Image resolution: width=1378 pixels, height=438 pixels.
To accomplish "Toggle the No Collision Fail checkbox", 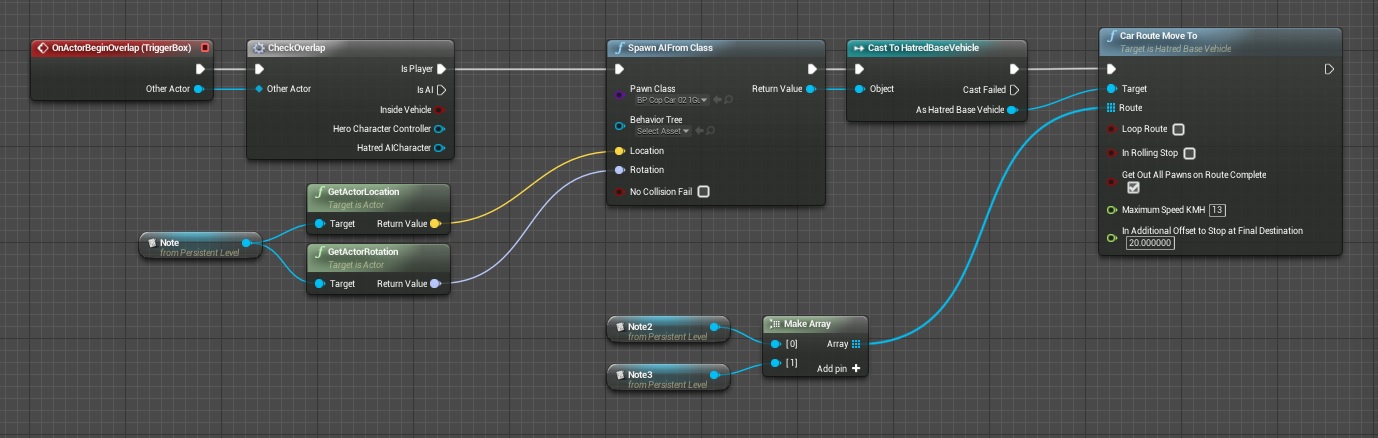I will pyautogui.click(x=704, y=192).
